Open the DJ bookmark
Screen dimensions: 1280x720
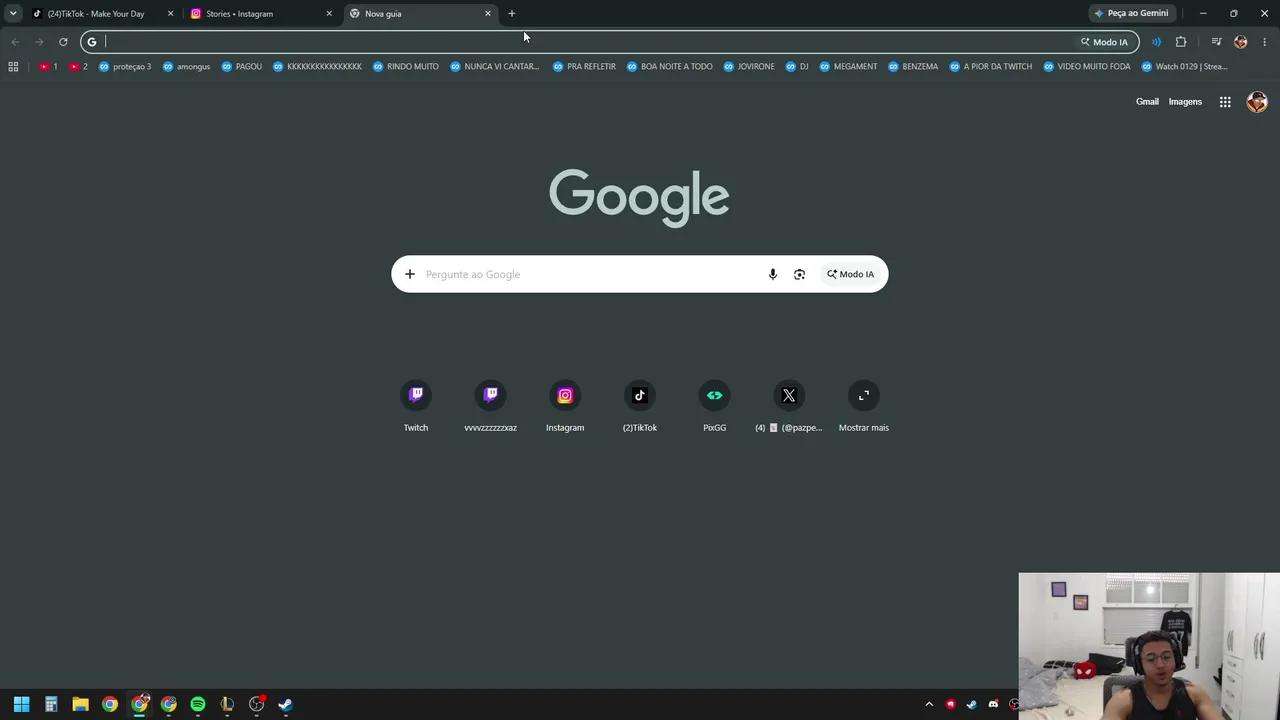(x=797, y=67)
